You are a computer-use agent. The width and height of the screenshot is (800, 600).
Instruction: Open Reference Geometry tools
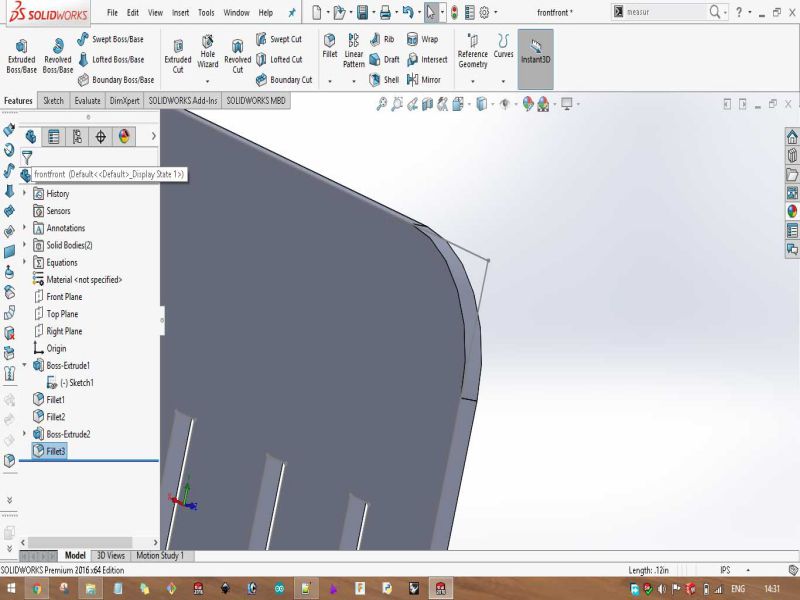472,51
